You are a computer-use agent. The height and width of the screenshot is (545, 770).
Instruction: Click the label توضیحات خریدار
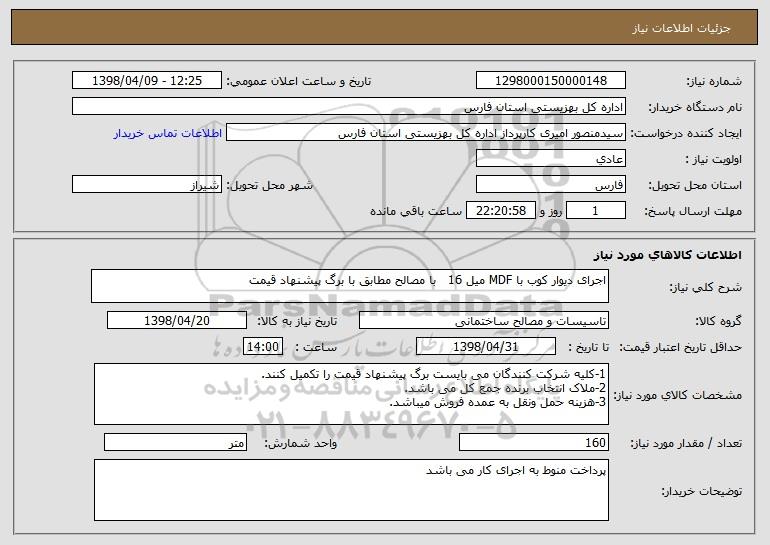(702, 491)
